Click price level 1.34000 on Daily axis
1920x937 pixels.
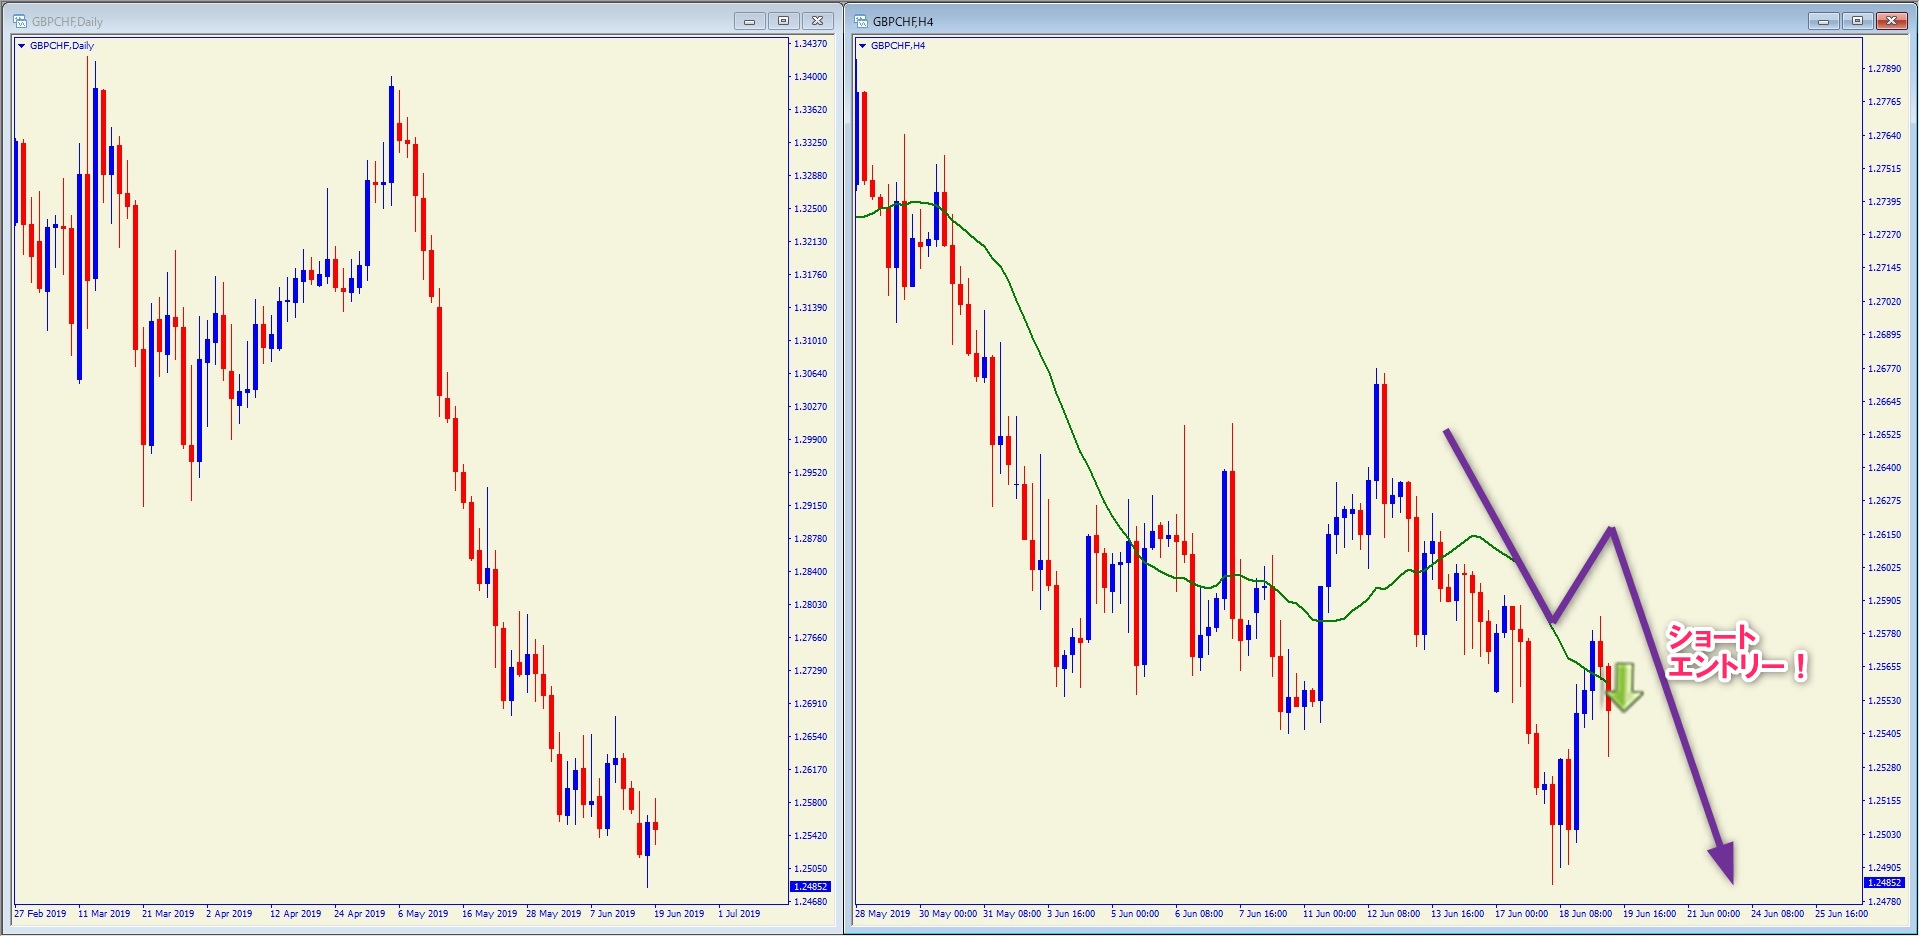[810, 77]
